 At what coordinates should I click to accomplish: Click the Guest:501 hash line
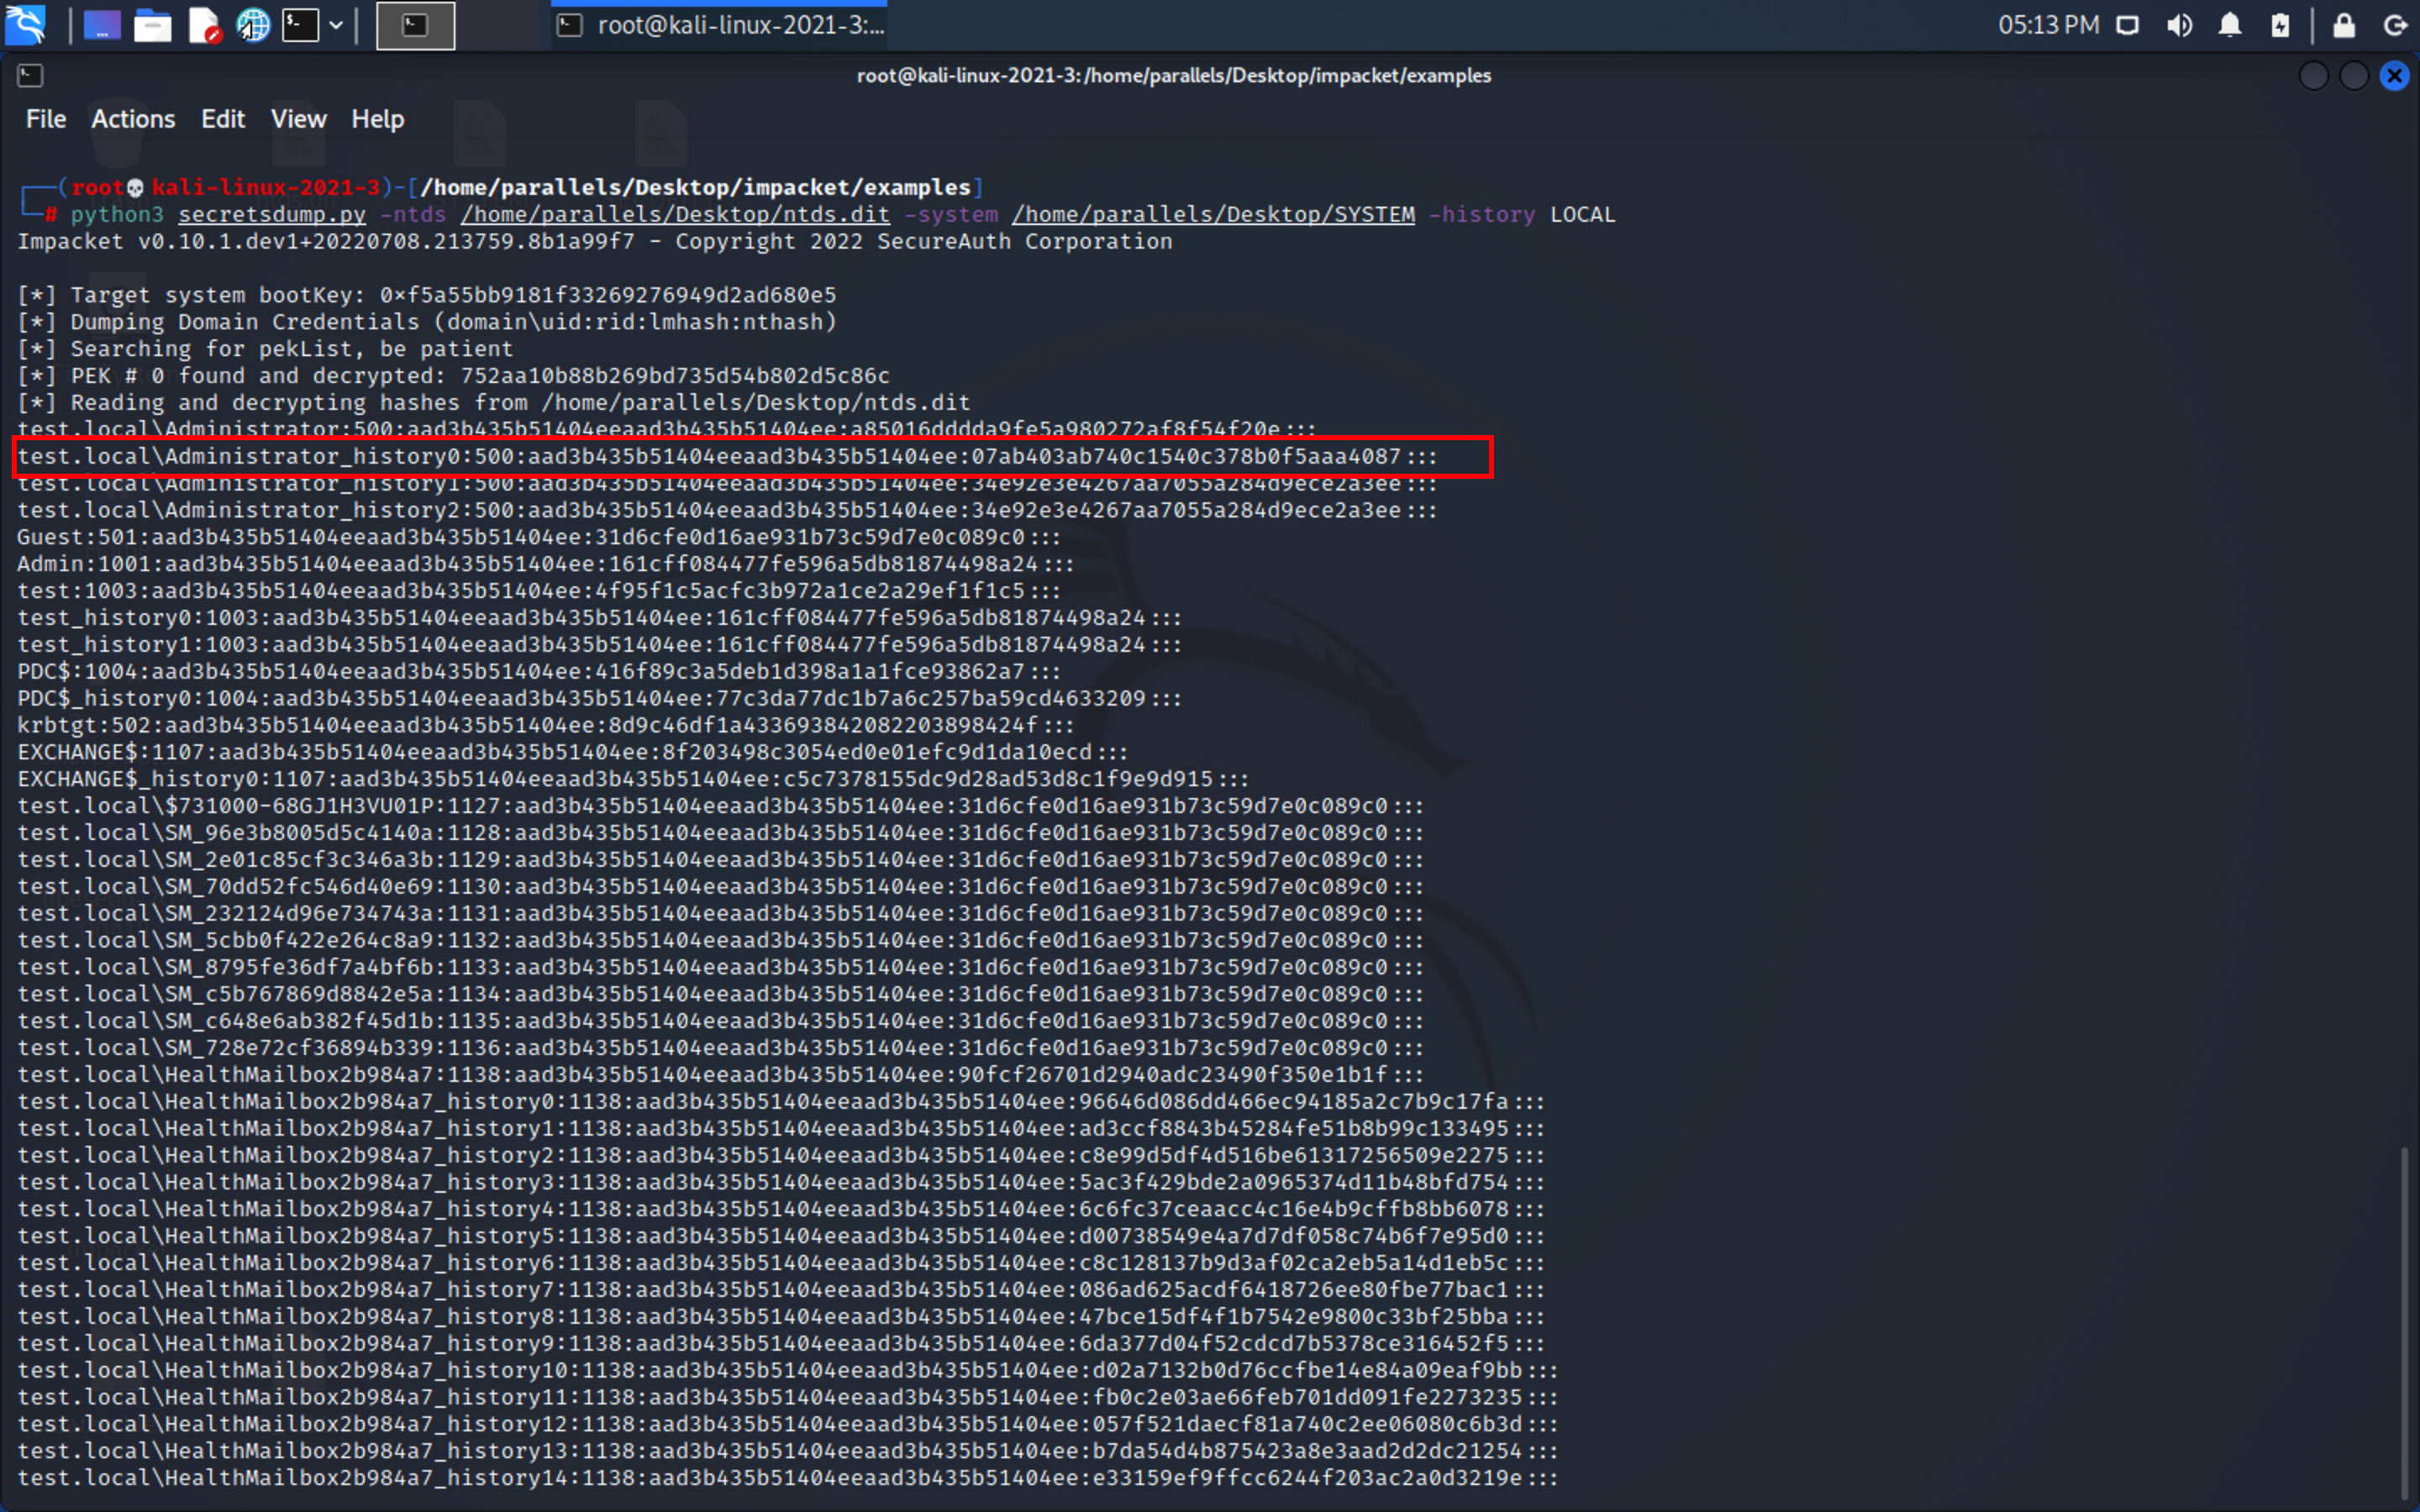point(538,537)
